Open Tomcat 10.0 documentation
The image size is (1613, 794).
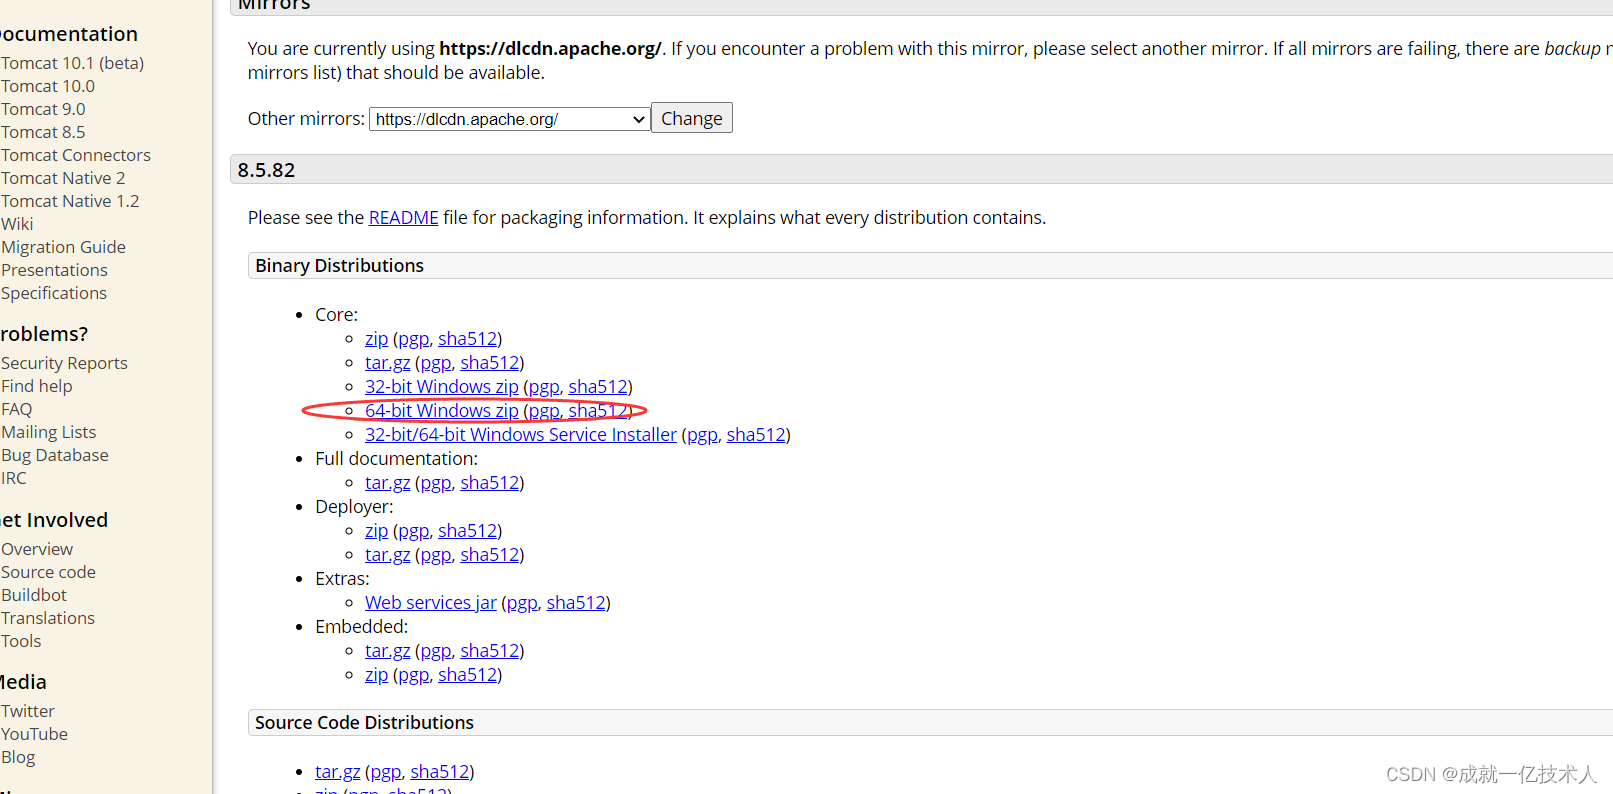(x=48, y=86)
